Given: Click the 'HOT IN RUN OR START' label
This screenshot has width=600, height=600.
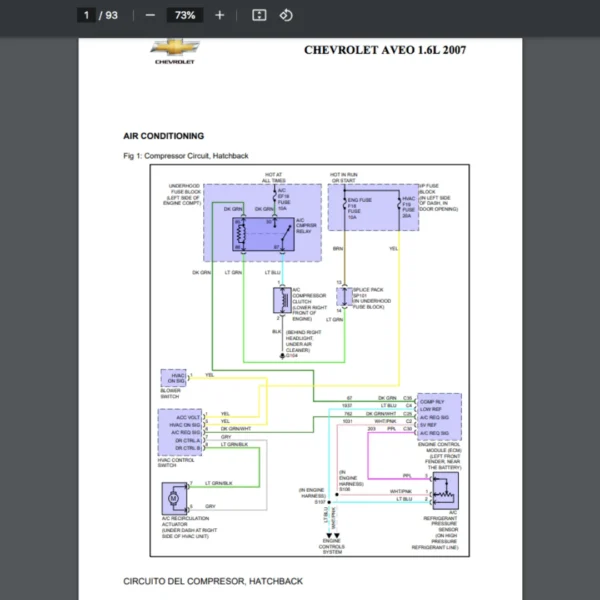Looking at the screenshot, I should pyautogui.click(x=343, y=178).
